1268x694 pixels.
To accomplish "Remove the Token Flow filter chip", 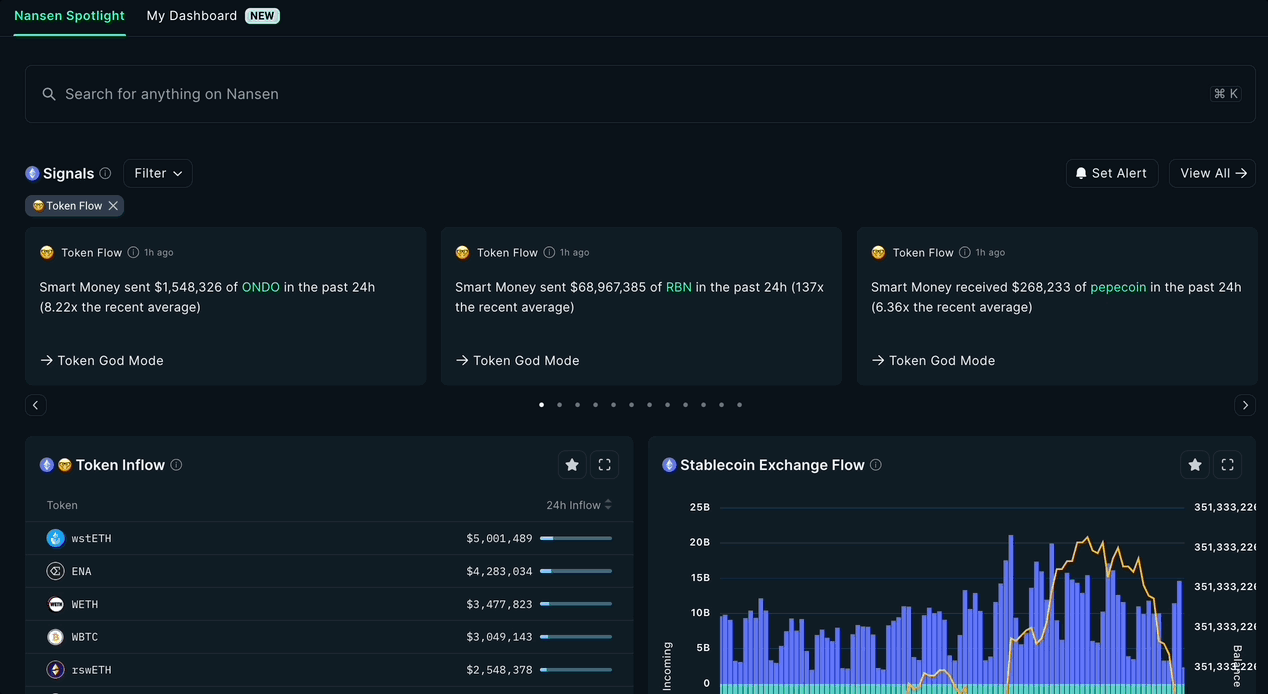I will pyautogui.click(x=112, y=205).
